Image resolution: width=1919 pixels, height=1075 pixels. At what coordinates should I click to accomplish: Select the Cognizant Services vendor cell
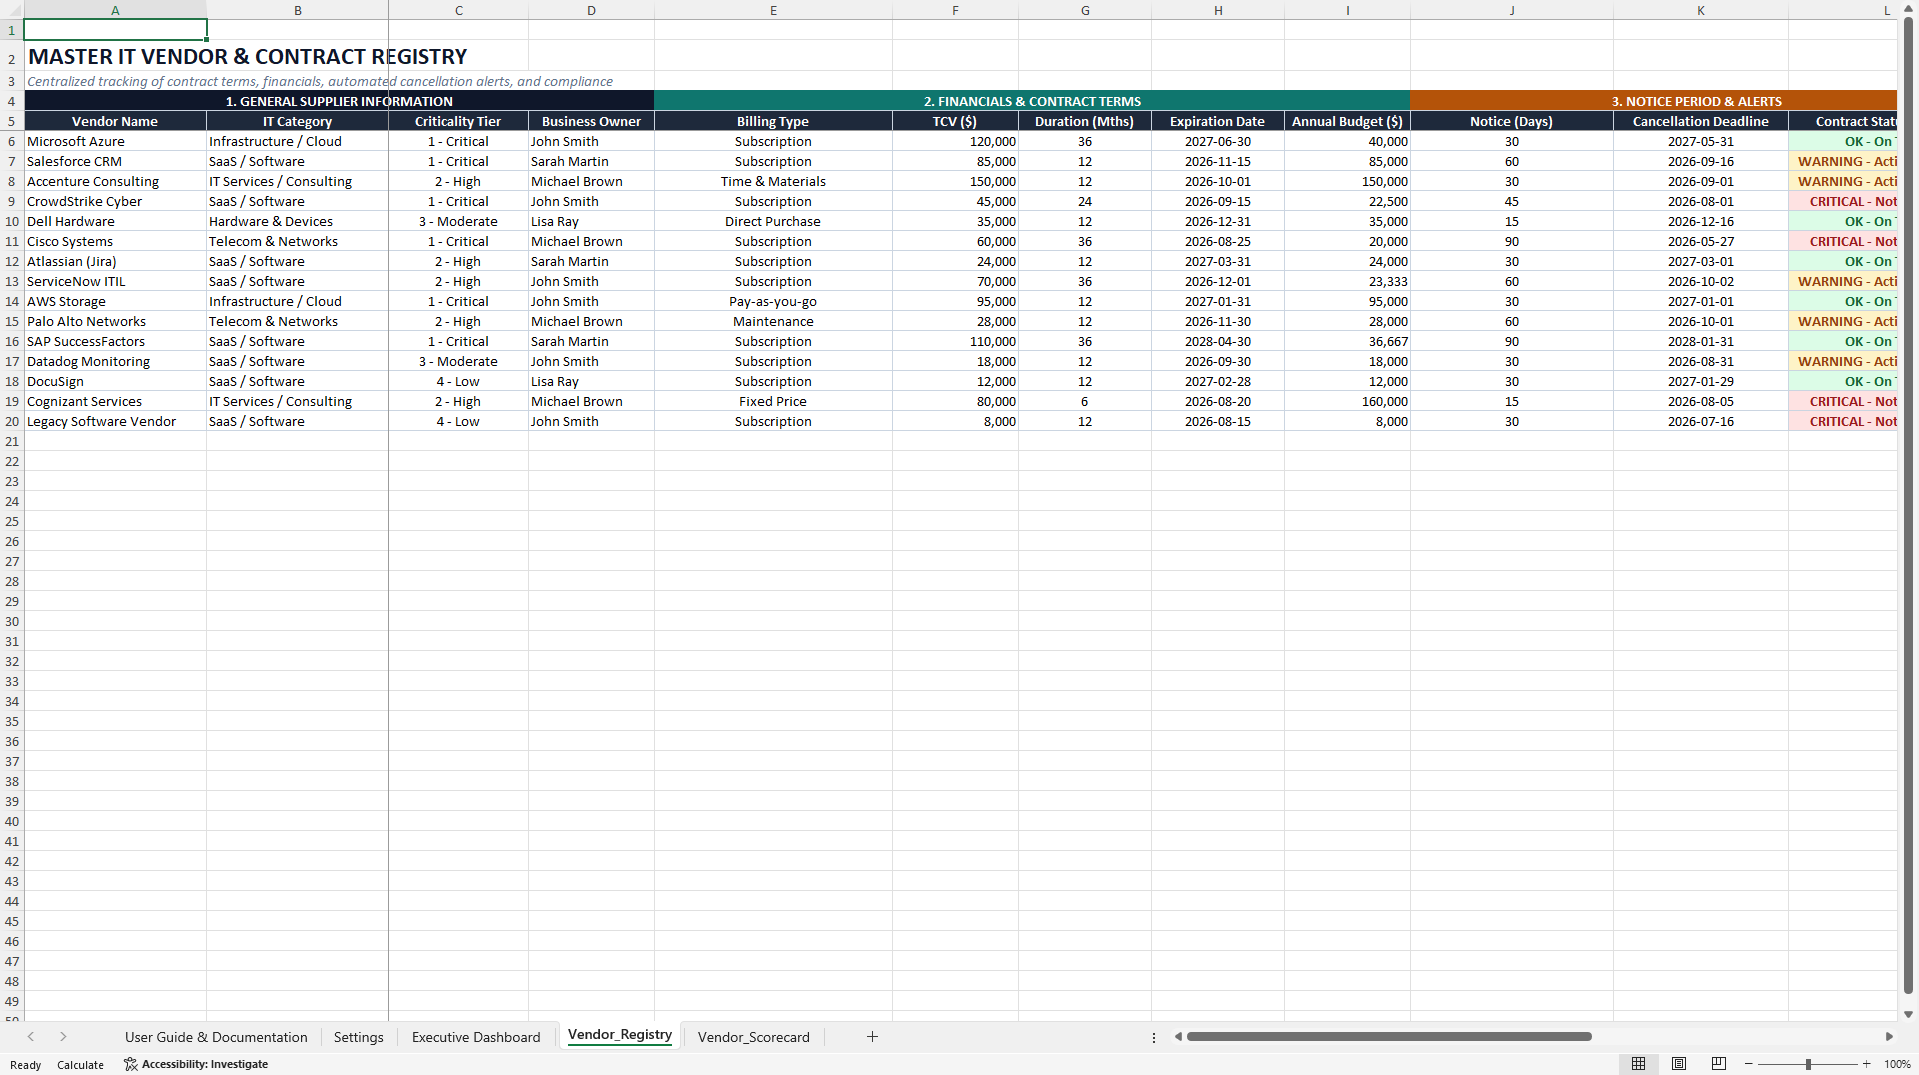point(115,401)
